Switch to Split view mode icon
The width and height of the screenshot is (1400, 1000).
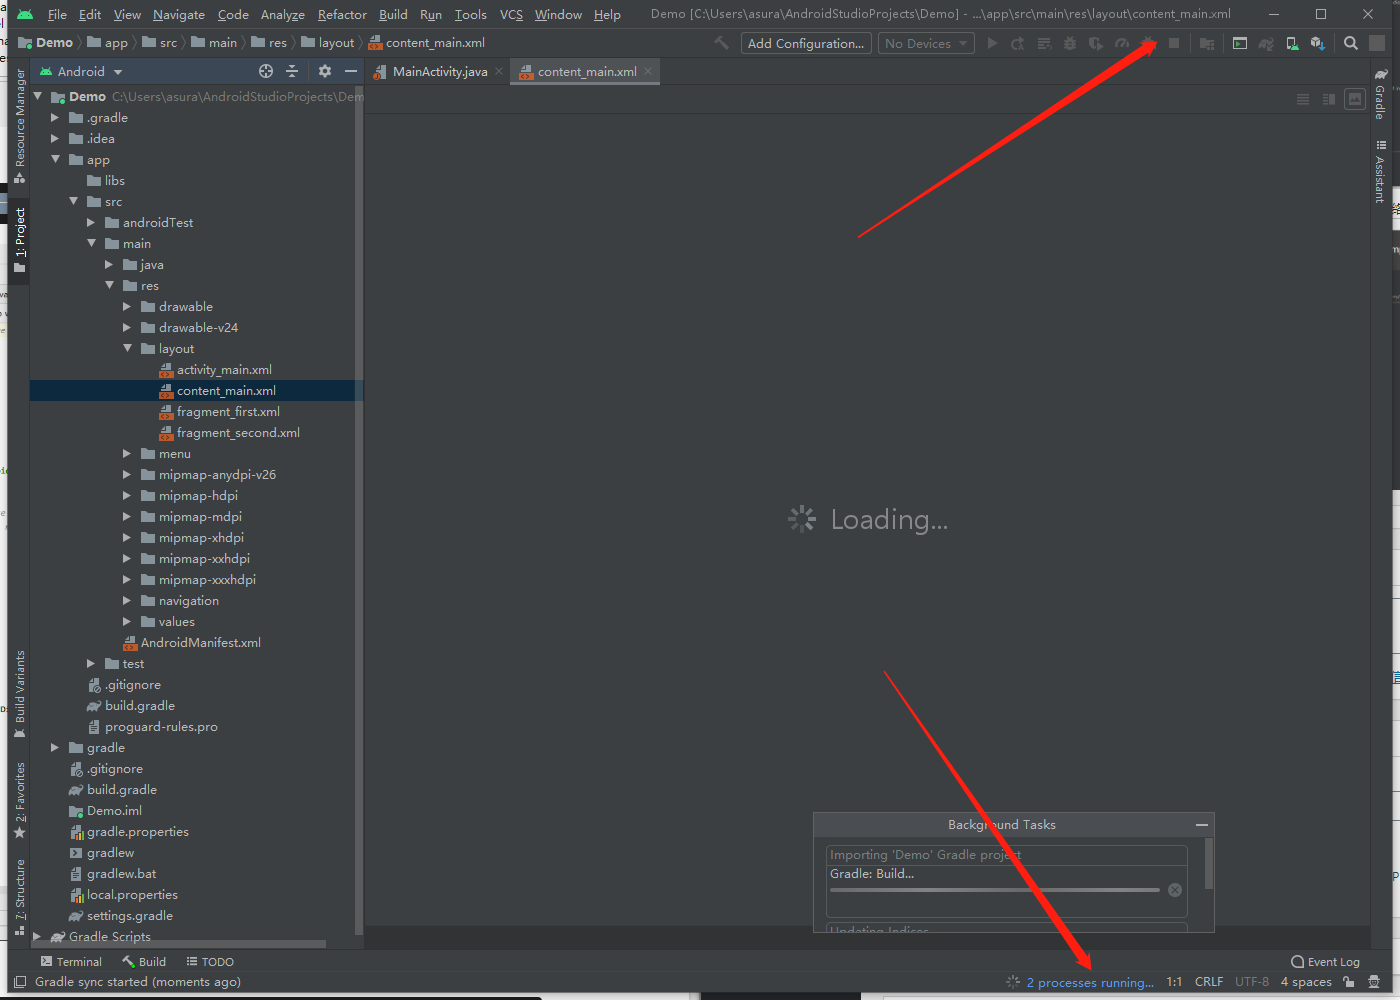pos(1329,99)
